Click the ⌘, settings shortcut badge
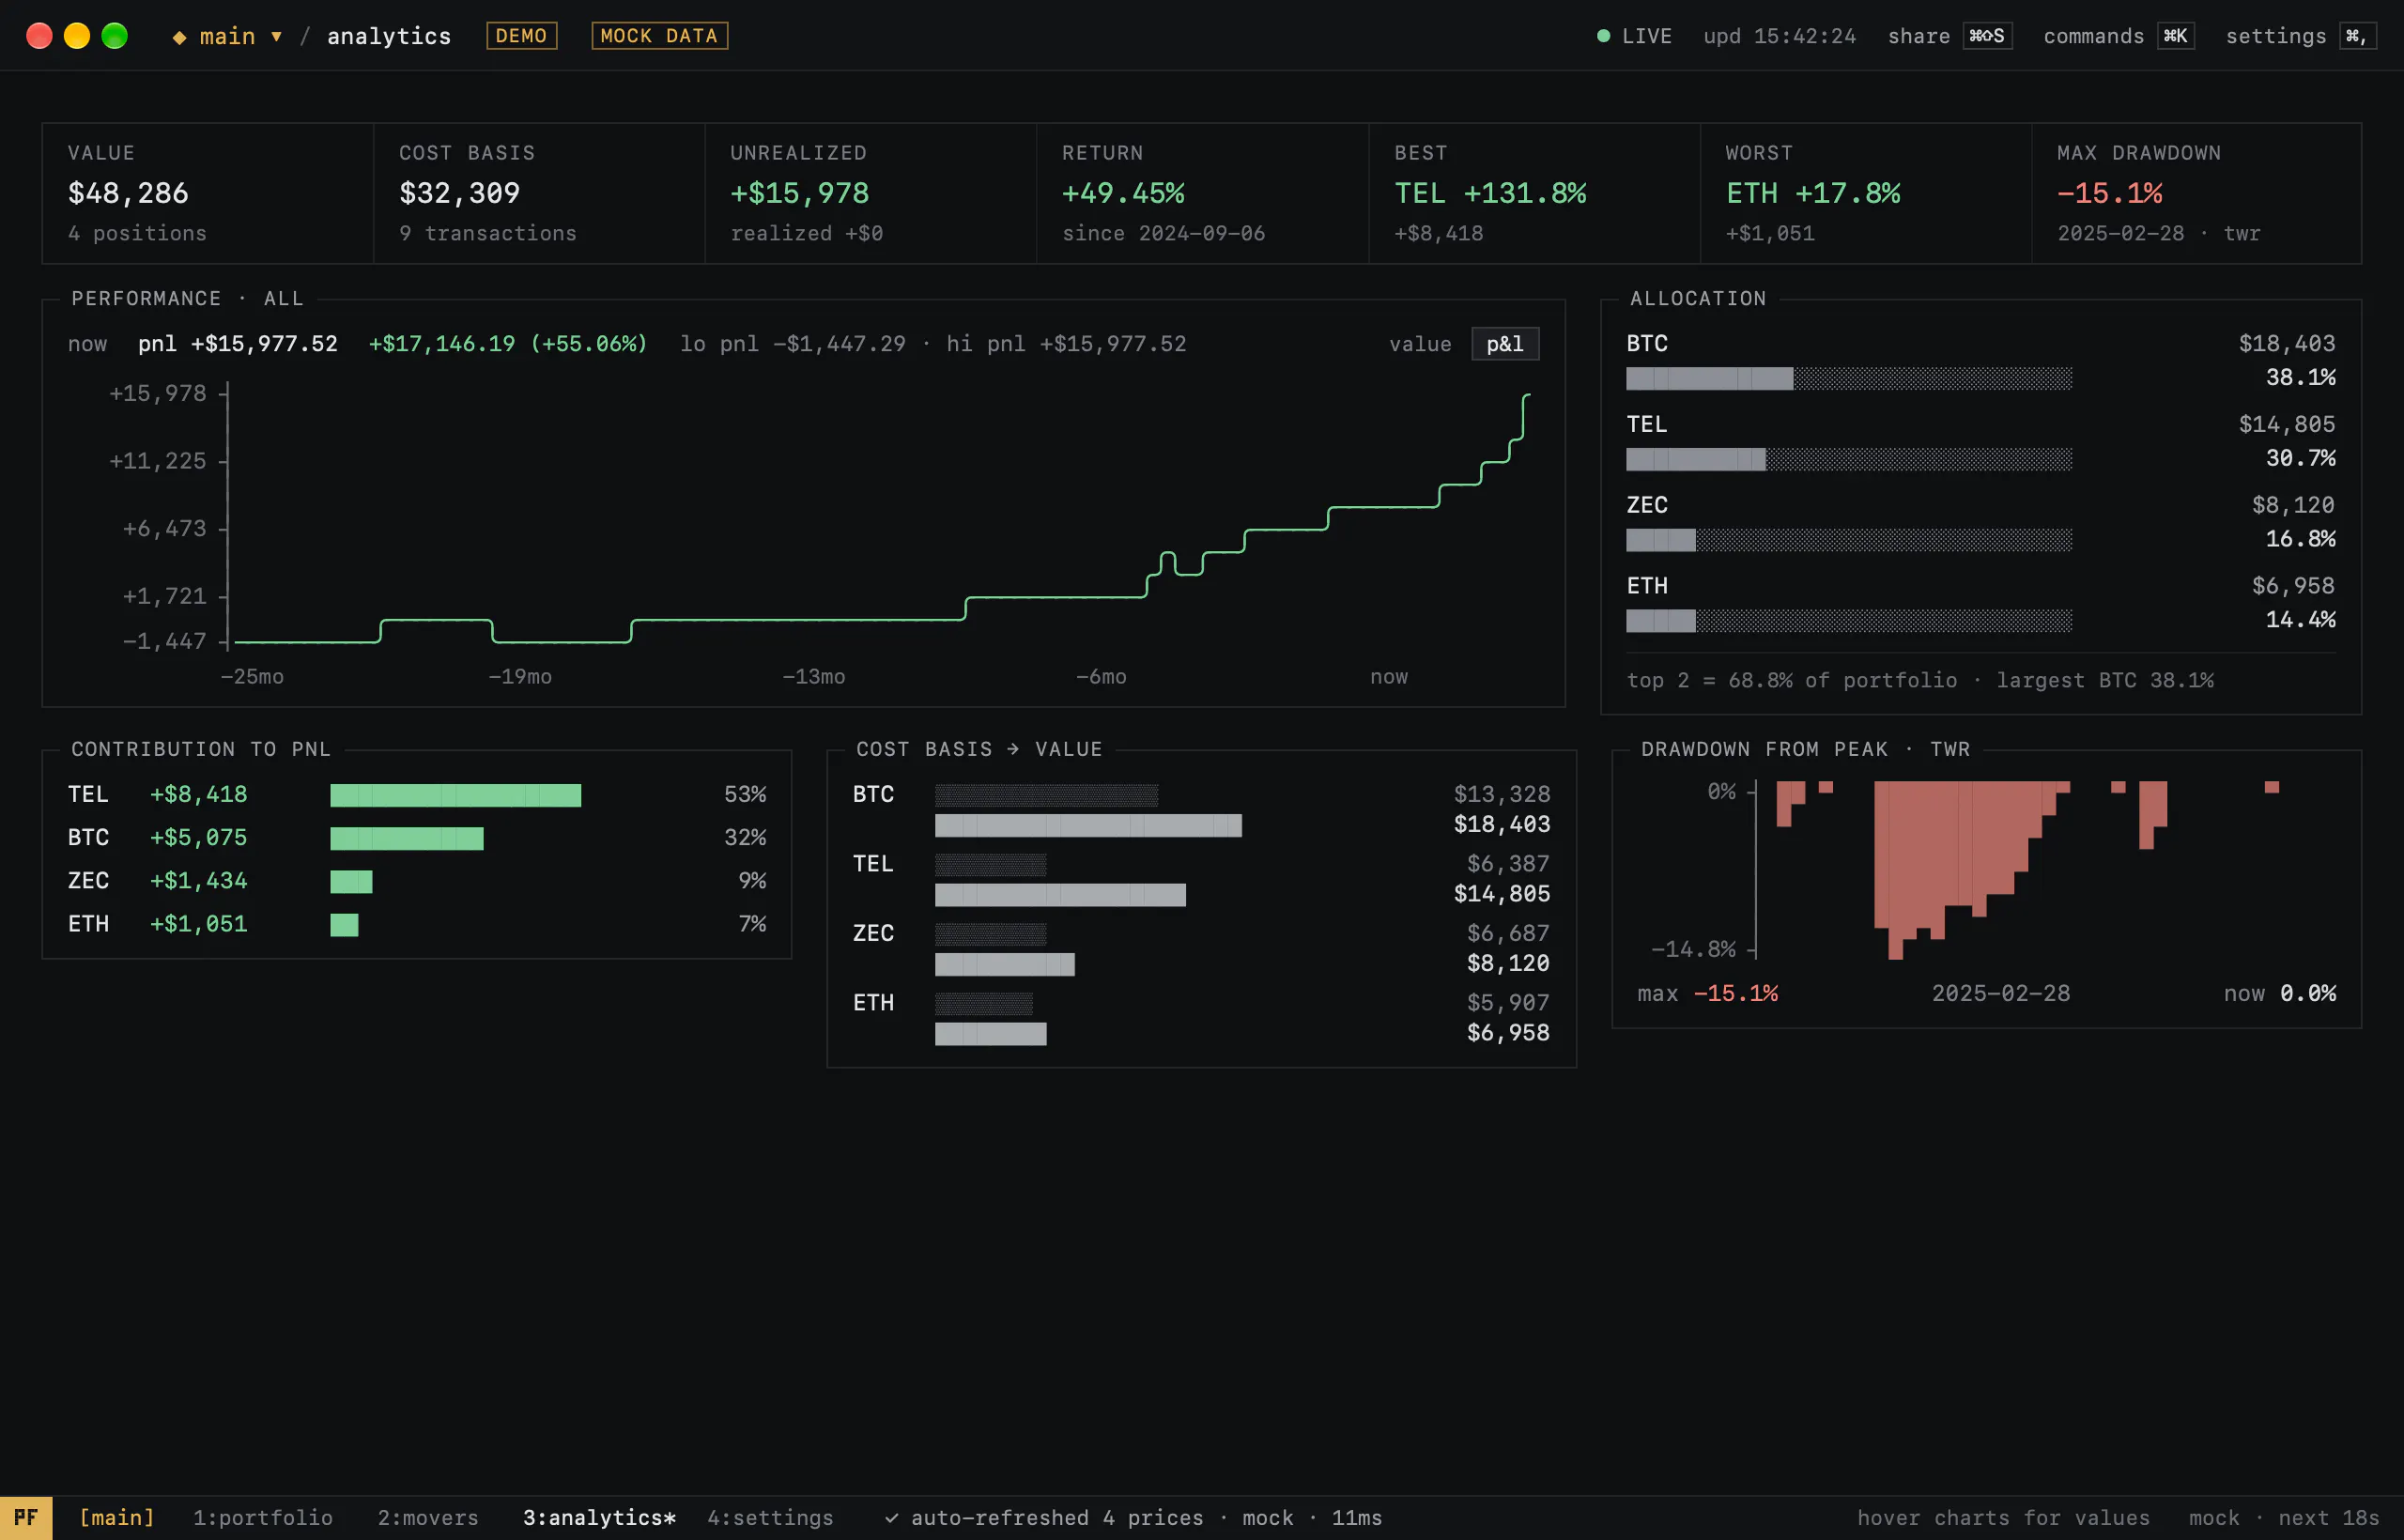The width and height of the screenshot is (2404, 1540). [x=2357, y=36]
